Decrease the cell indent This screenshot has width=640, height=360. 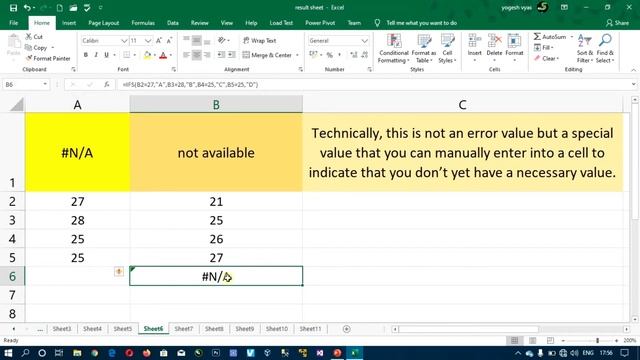click(221, 55)
